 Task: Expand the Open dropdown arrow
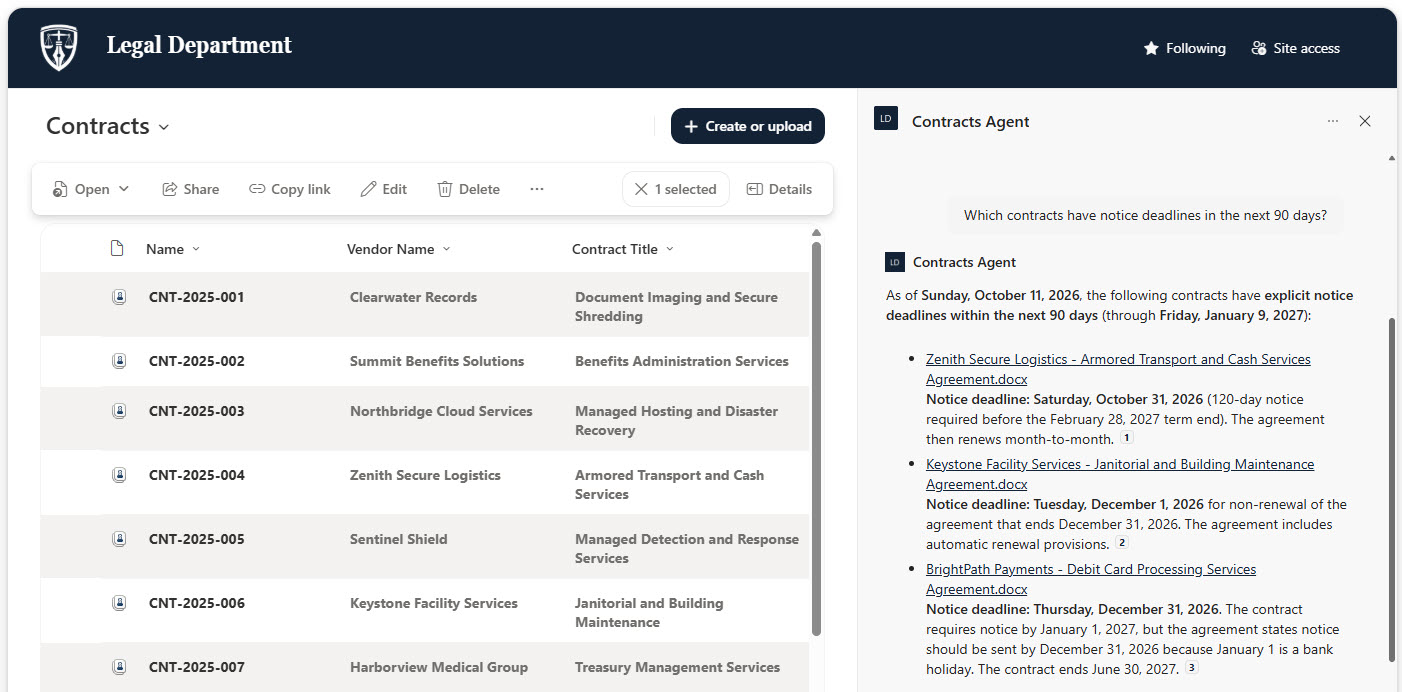[x=124, y=189]
